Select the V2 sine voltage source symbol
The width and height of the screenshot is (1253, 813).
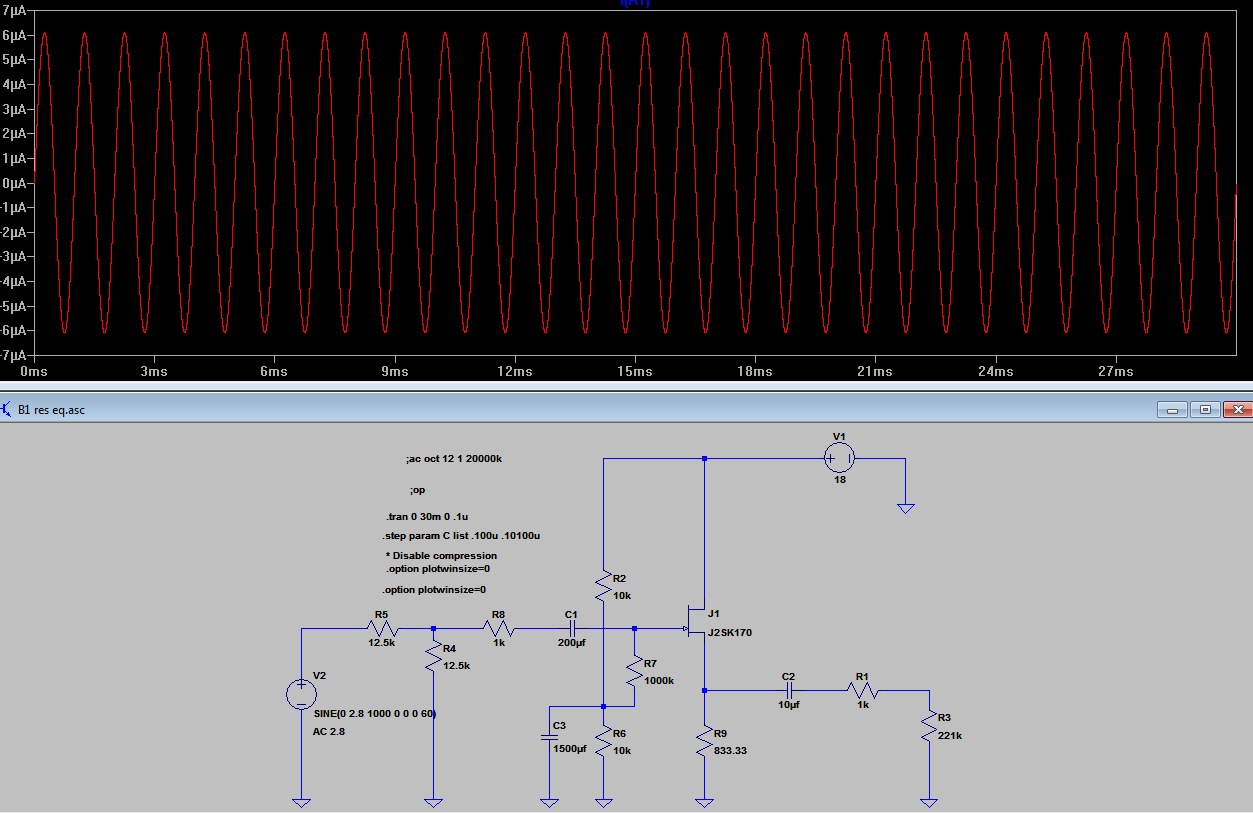301,694
